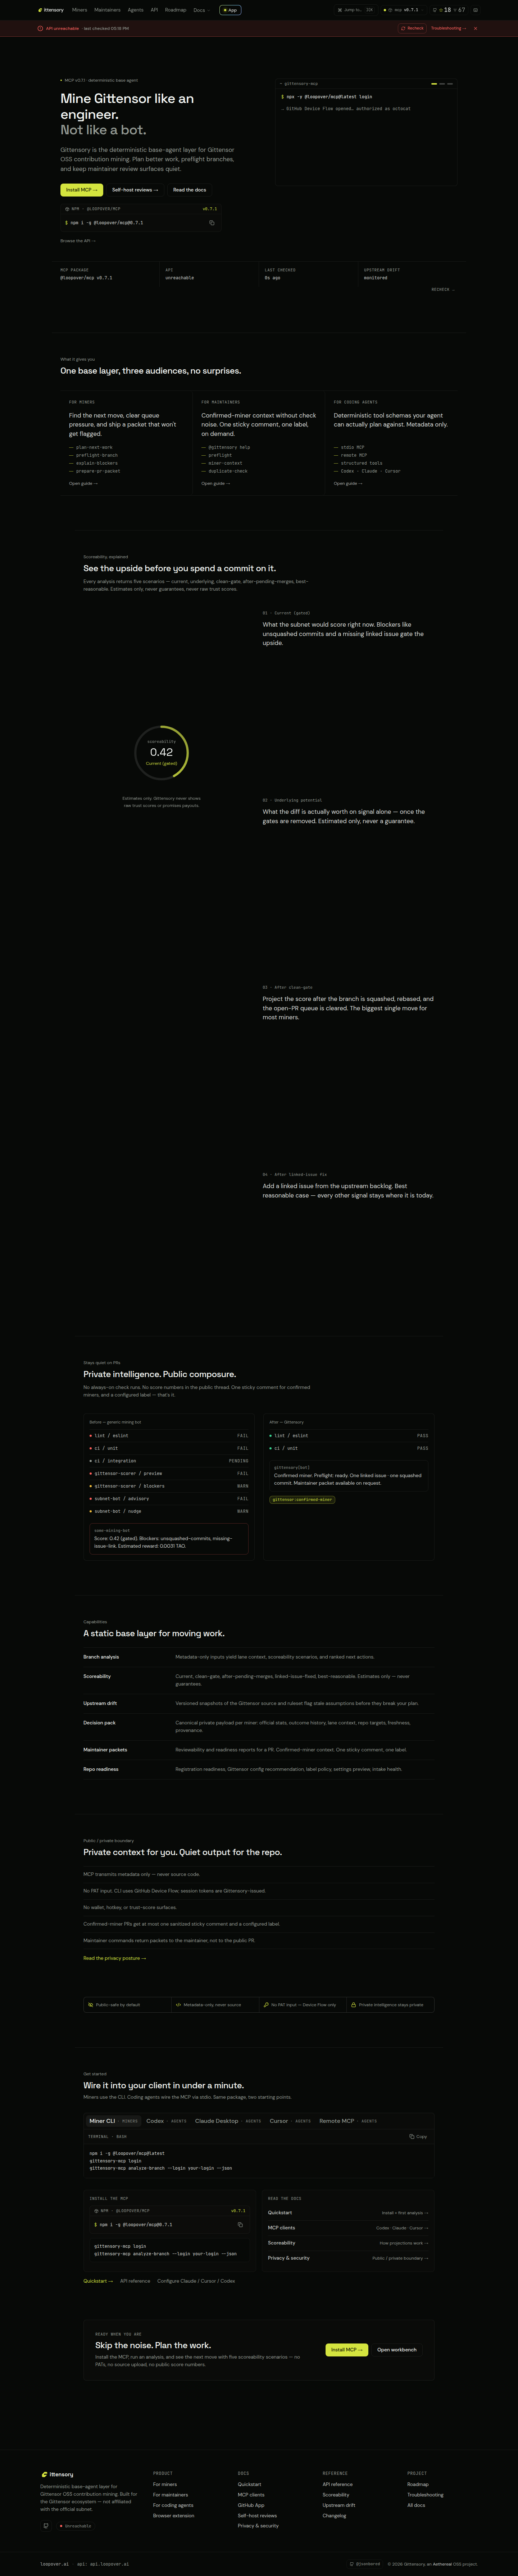
Task: Open Privacy & security row in Read the Docs card
Action: point(348,2258)
